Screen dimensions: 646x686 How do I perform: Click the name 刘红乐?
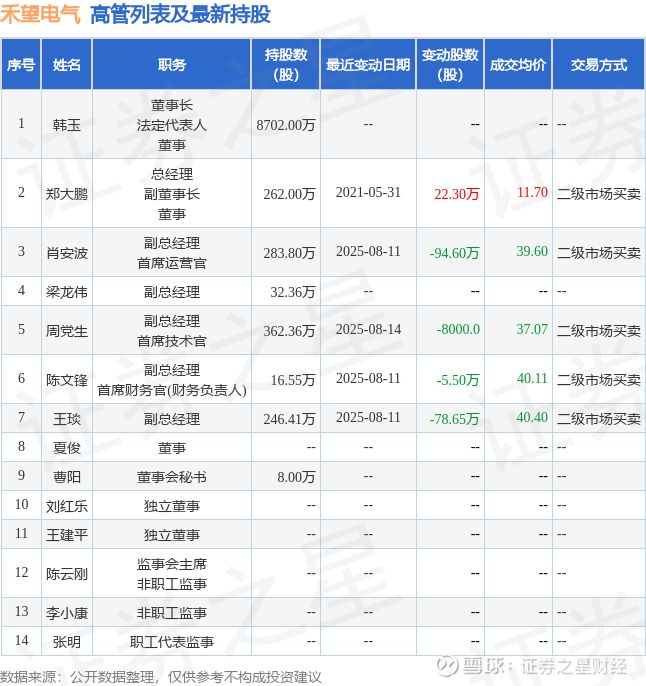pyautogui.click(x=66, y=506)
